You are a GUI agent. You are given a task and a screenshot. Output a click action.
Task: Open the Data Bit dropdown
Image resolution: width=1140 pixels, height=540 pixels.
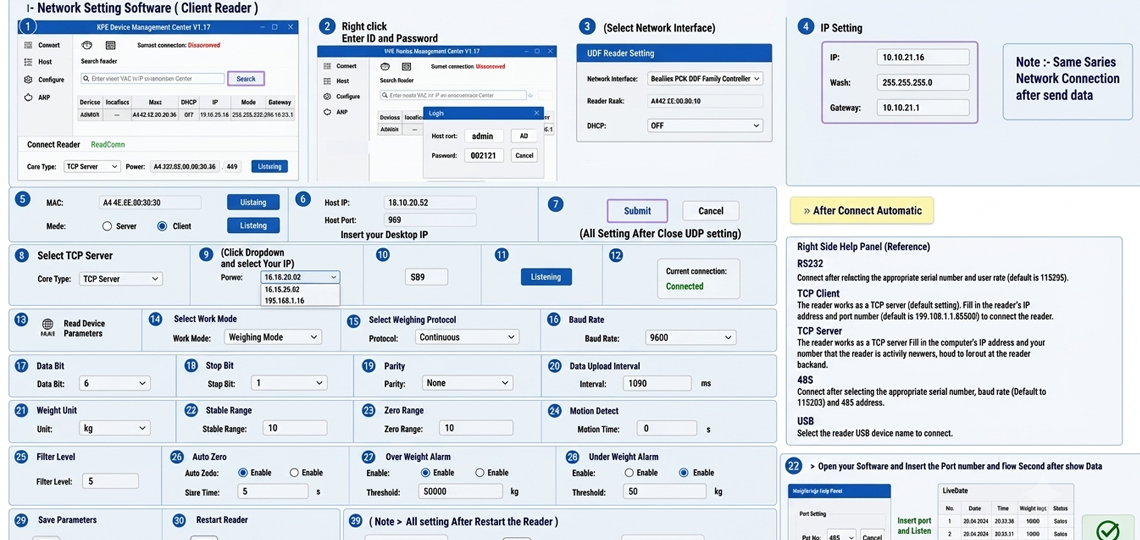pos(115,383)
